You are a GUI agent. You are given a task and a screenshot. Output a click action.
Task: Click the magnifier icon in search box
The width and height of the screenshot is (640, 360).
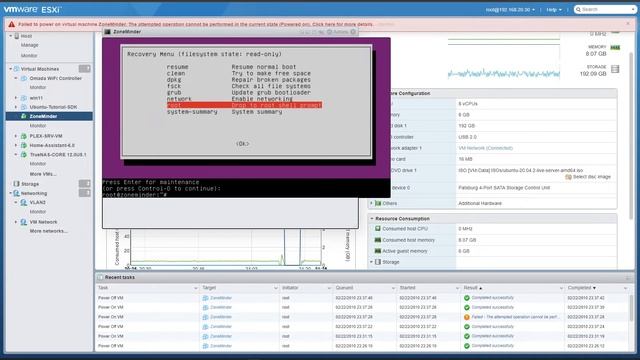pyautogui.click(x=578, y=9)
